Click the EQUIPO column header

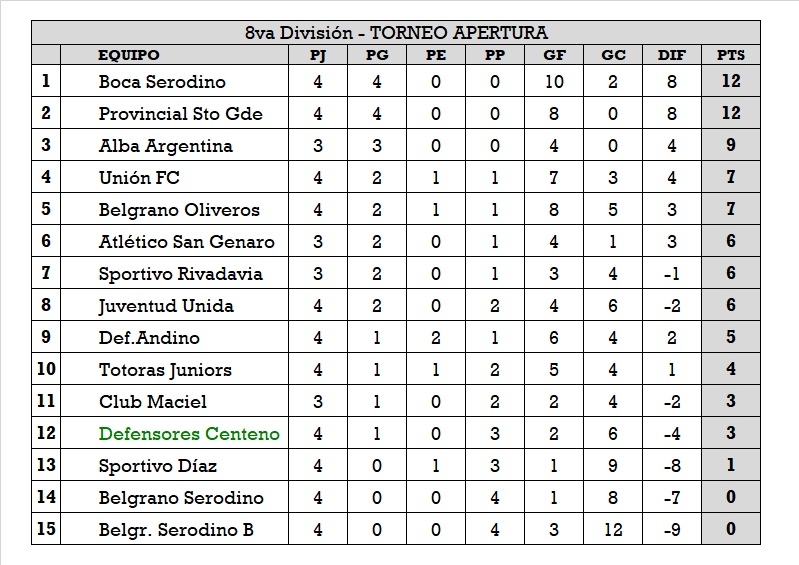[129, 55]
